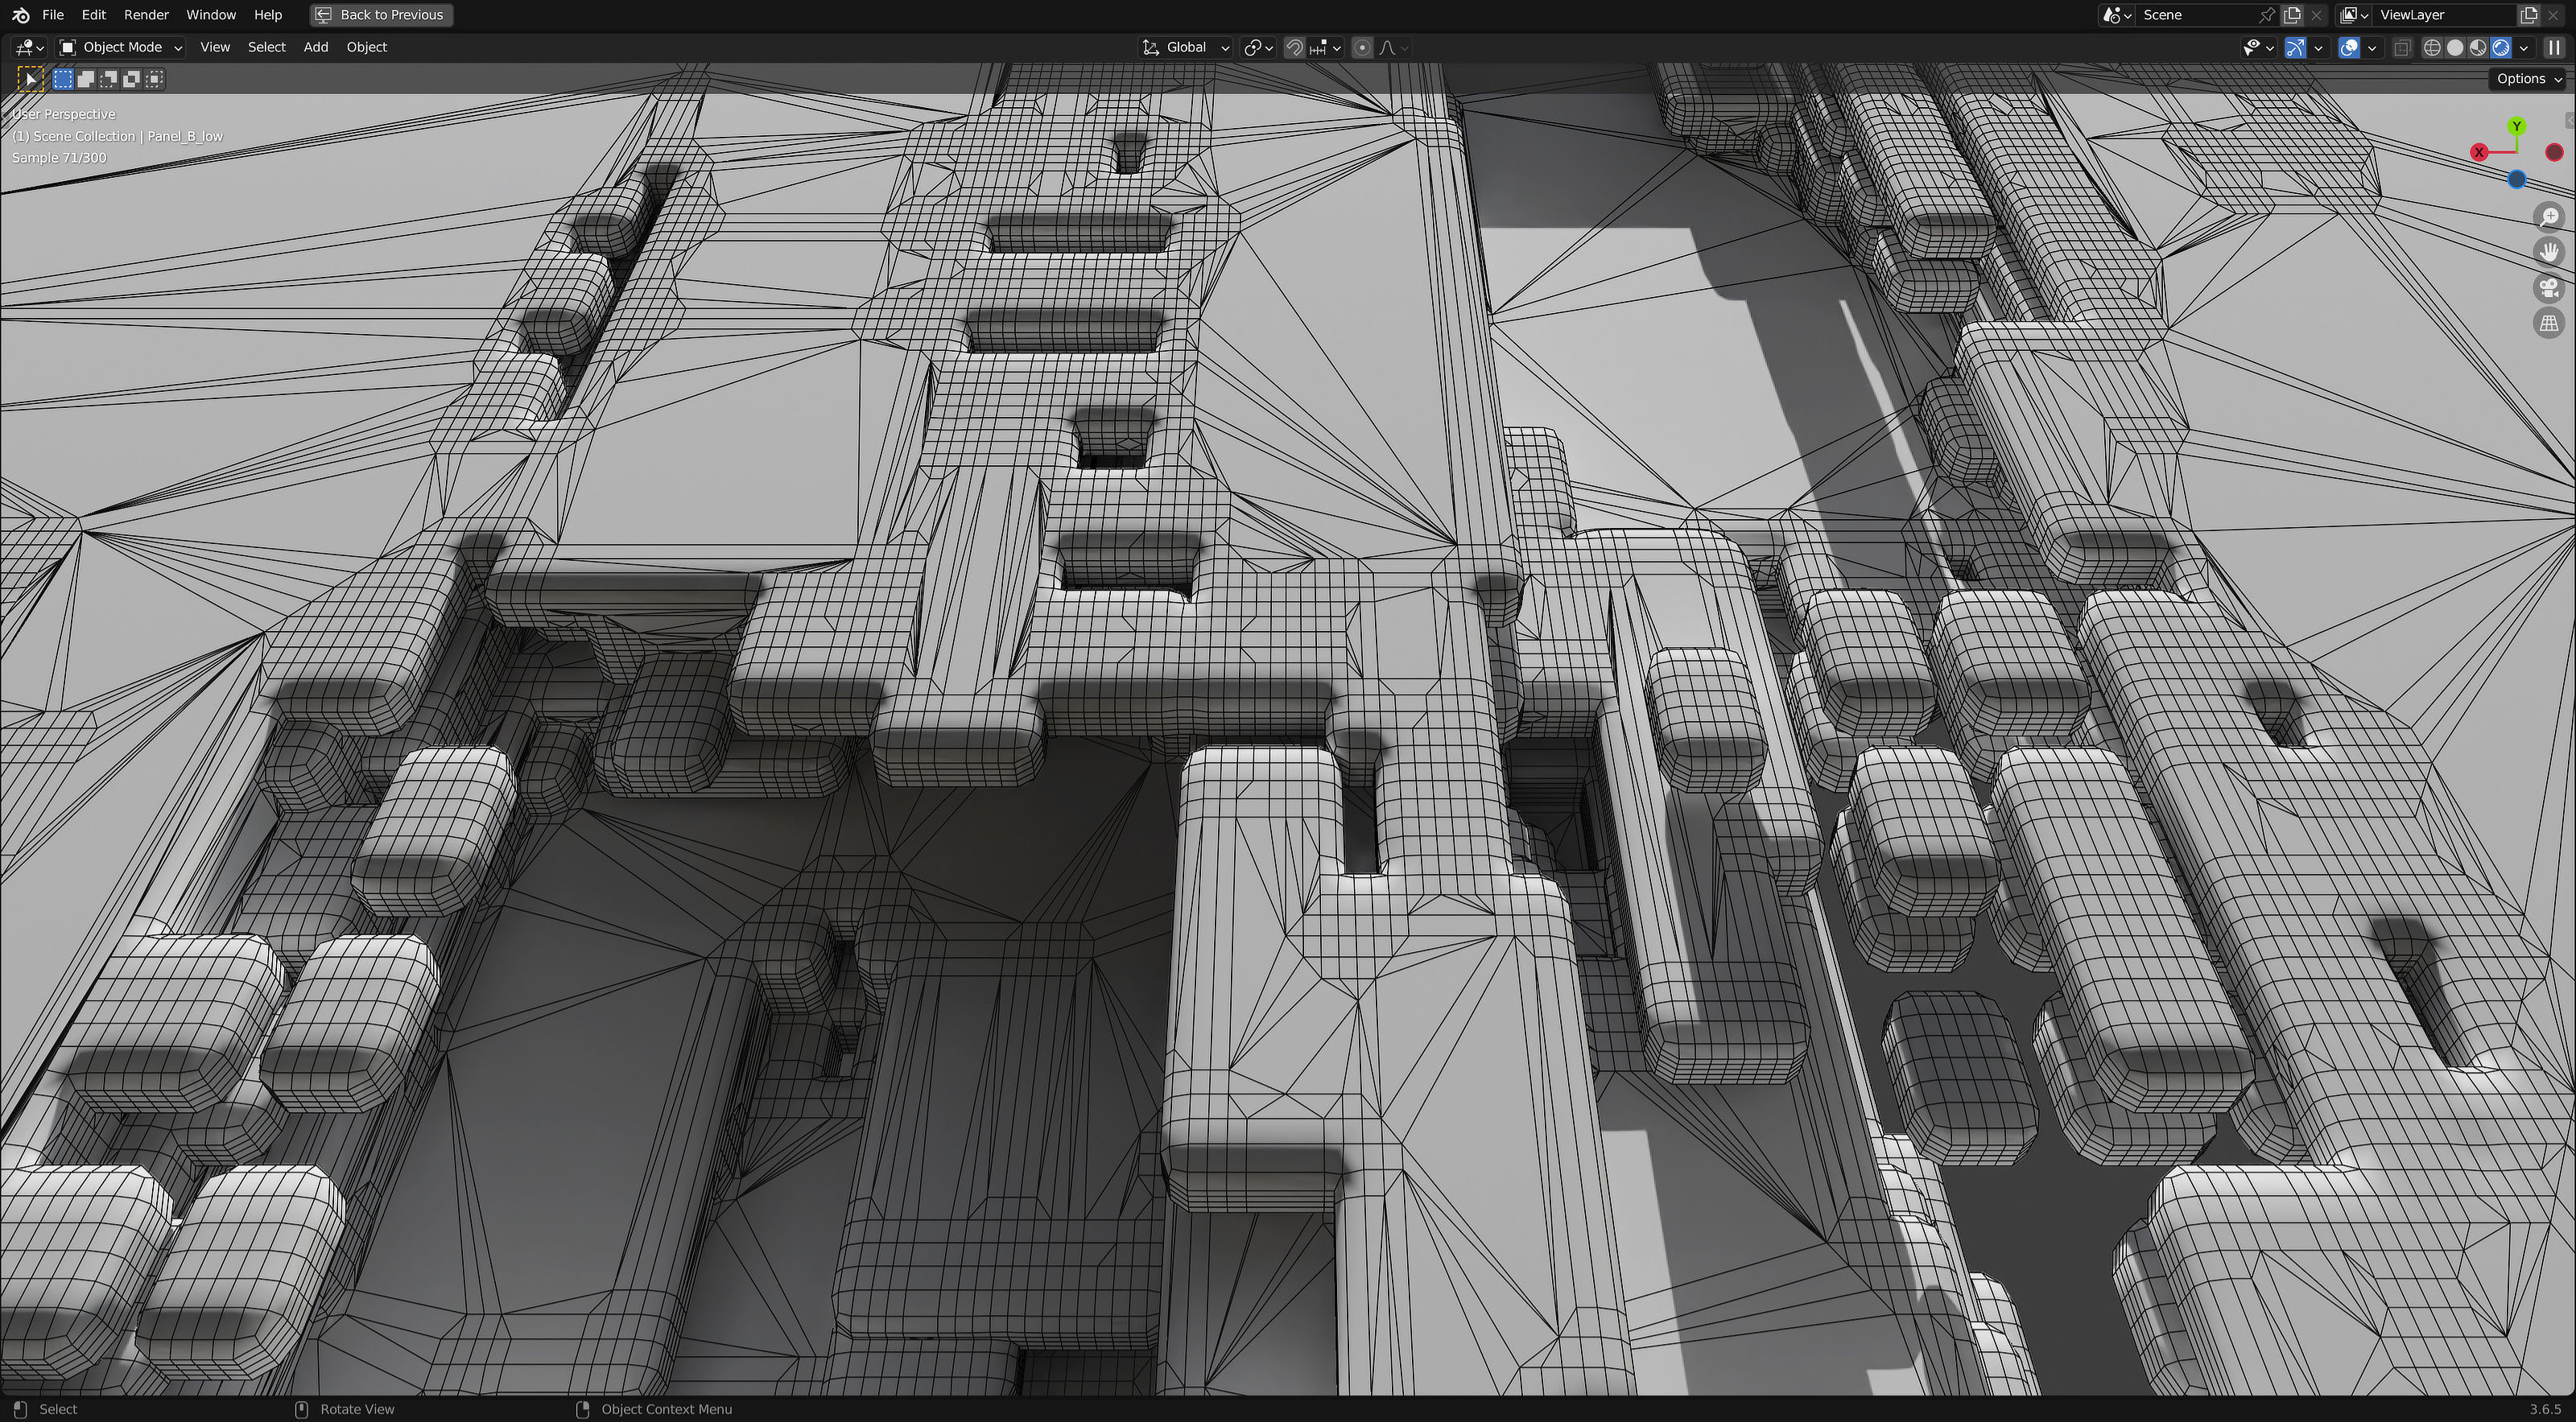Open the object types visibility dropdown

[x=2258, y=47]
